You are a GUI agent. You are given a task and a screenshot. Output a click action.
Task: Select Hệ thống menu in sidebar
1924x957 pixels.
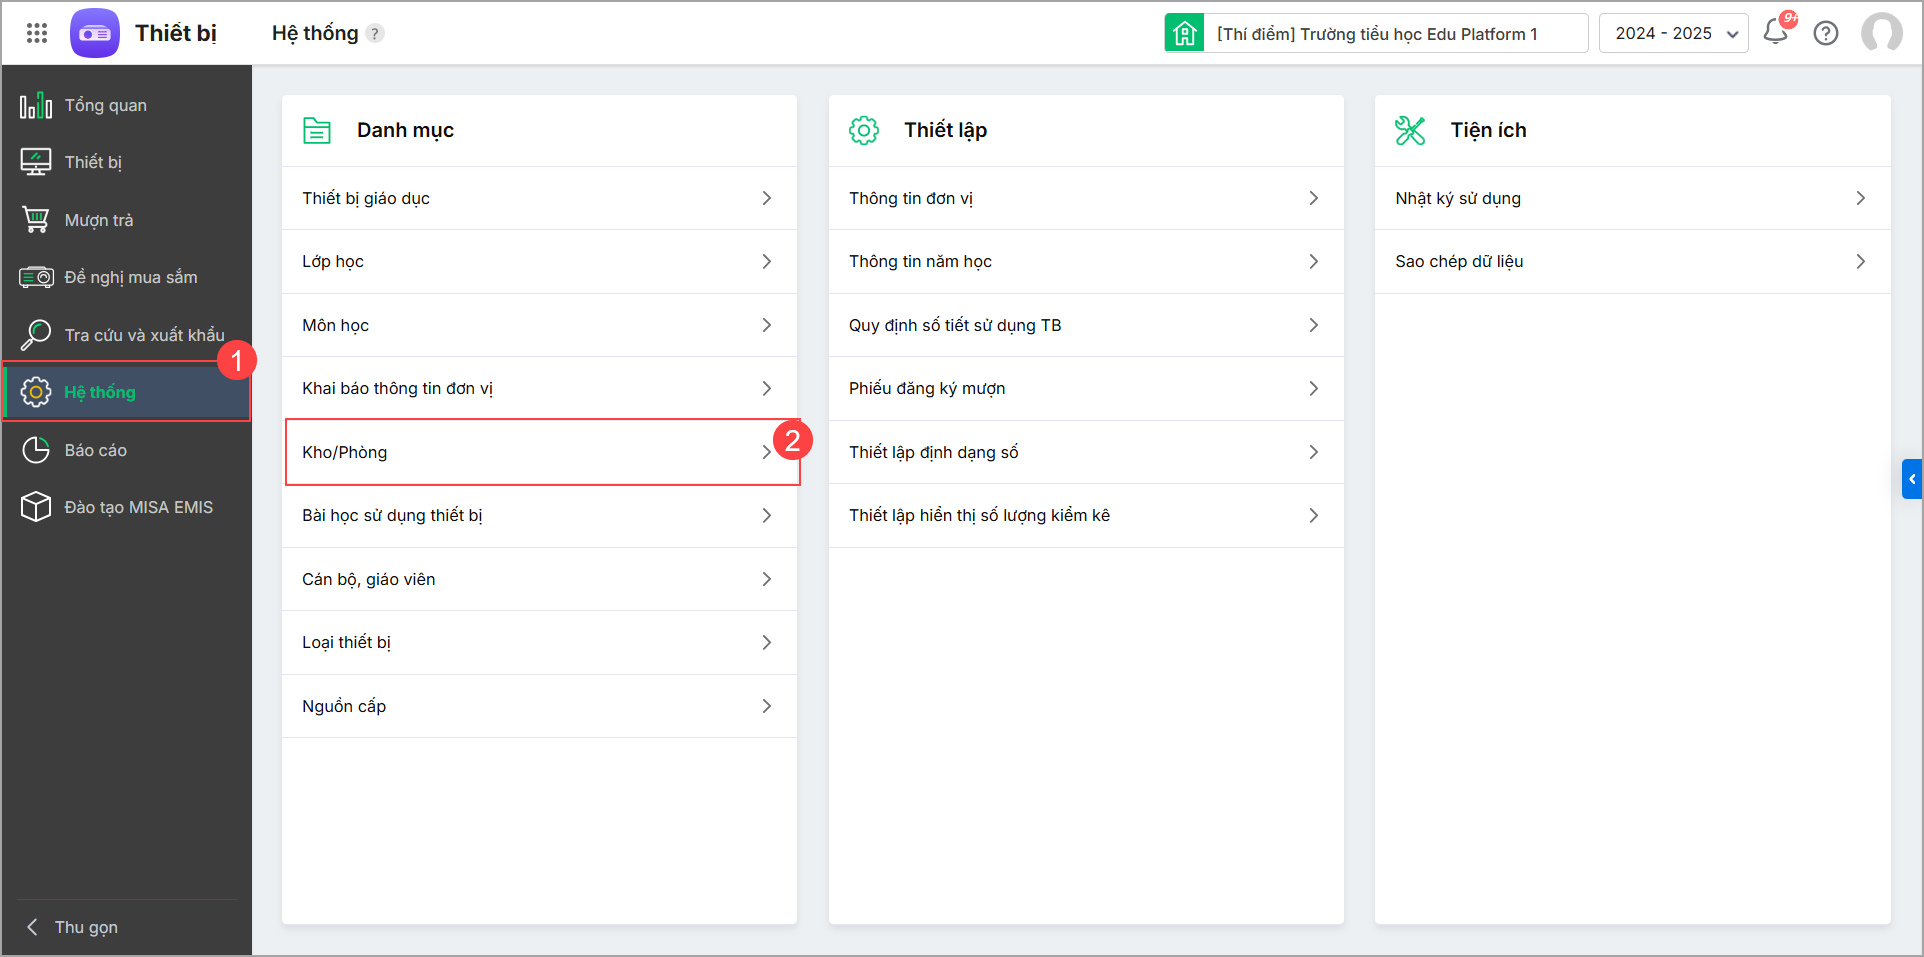pos(100,392)
